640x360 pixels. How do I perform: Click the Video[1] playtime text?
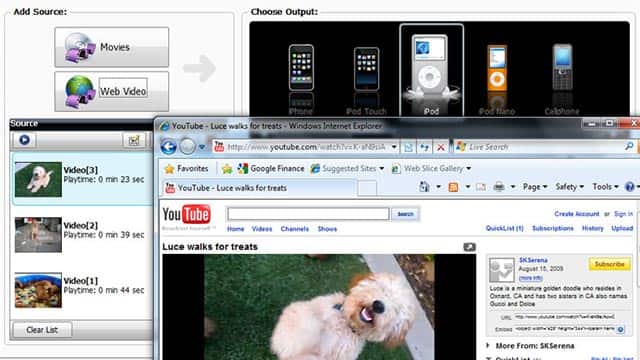click(x=104, y=291)
